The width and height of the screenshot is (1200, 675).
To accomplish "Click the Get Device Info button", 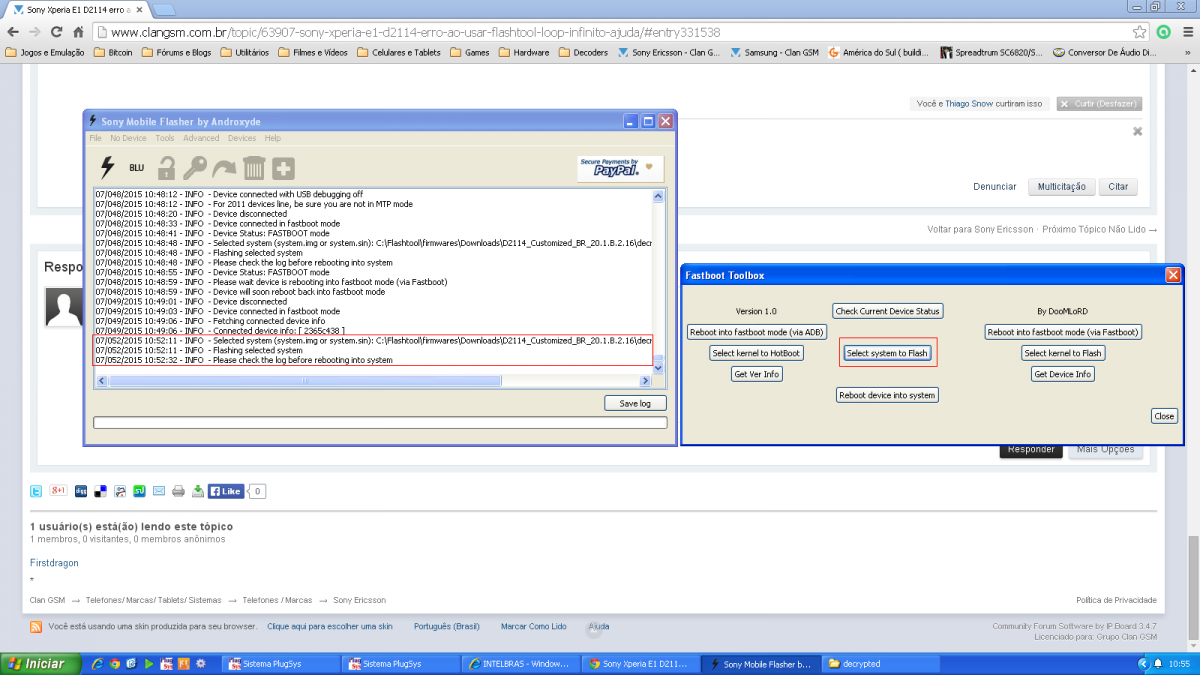I will [x=1063, y=374].
